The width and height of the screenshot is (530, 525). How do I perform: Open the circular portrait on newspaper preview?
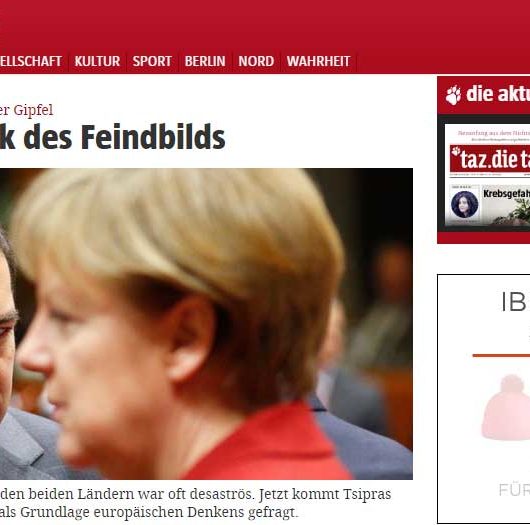tap(464, 204)
